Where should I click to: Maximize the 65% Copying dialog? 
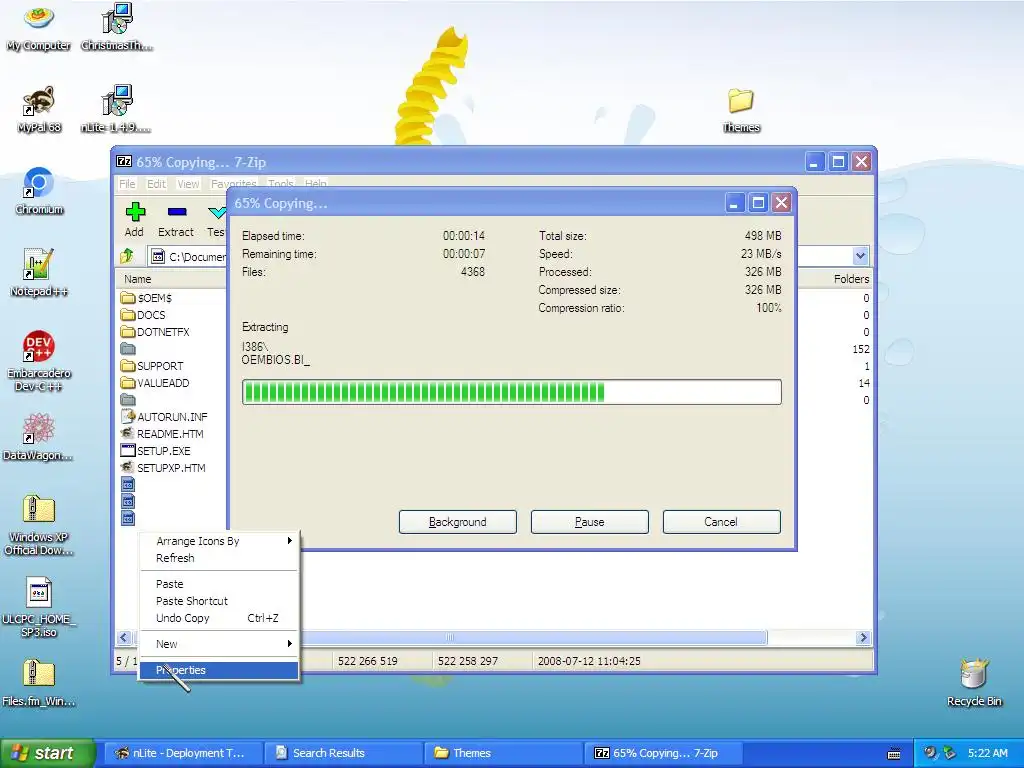(x=758, y=203)
